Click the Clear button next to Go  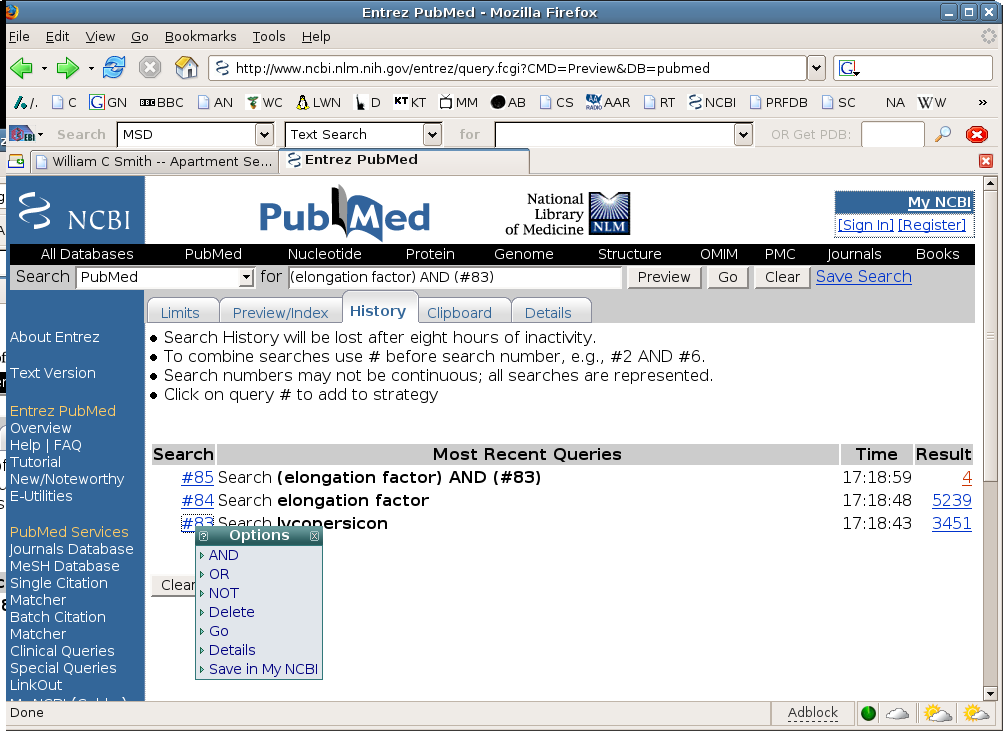782,277
